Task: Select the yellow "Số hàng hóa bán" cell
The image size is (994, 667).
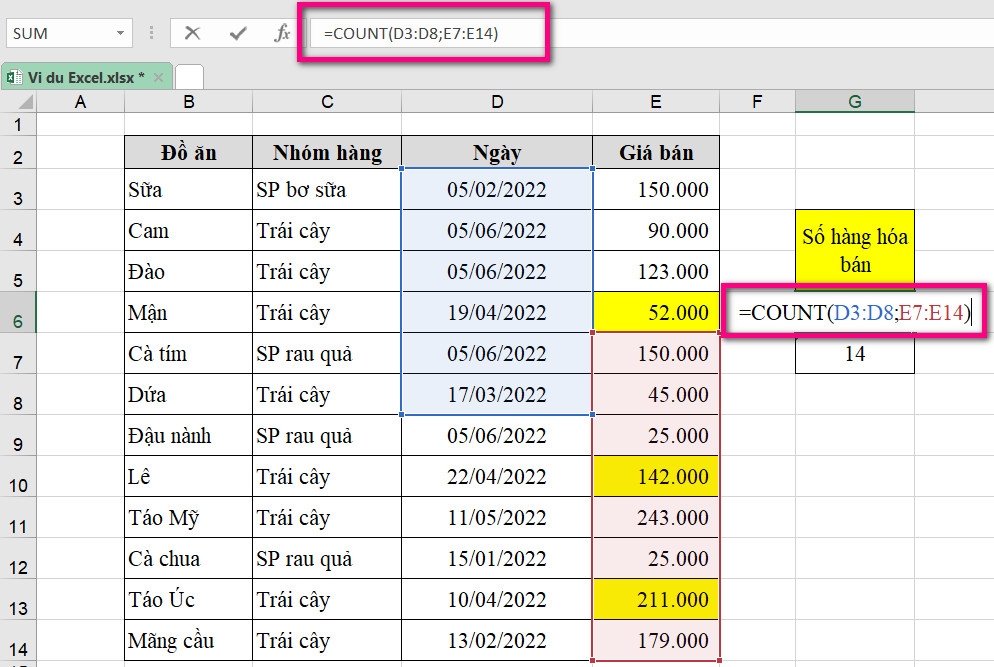Action: pos(855,243)
